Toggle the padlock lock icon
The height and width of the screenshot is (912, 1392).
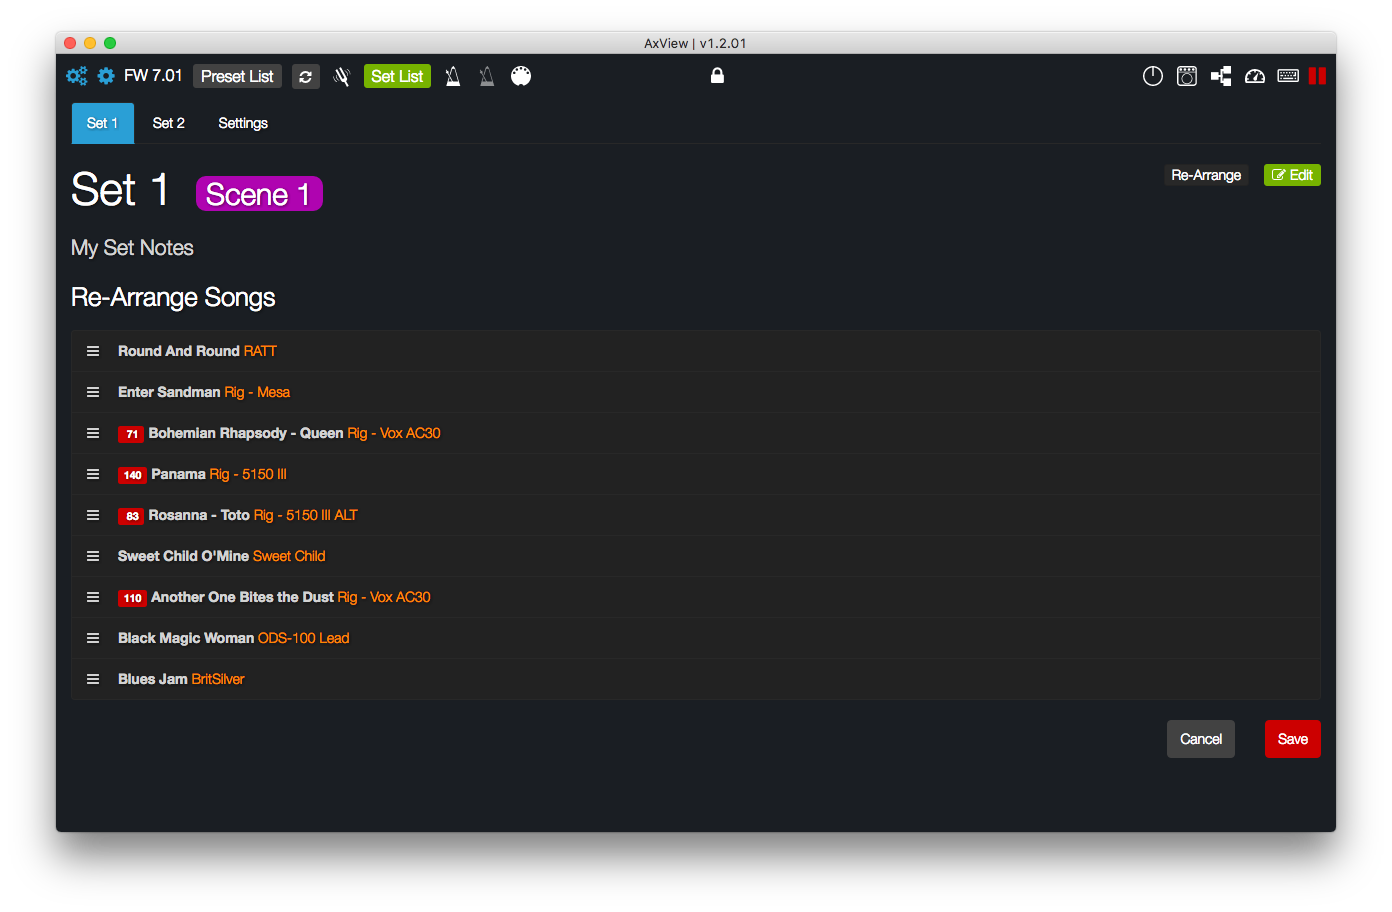point(717,76)
